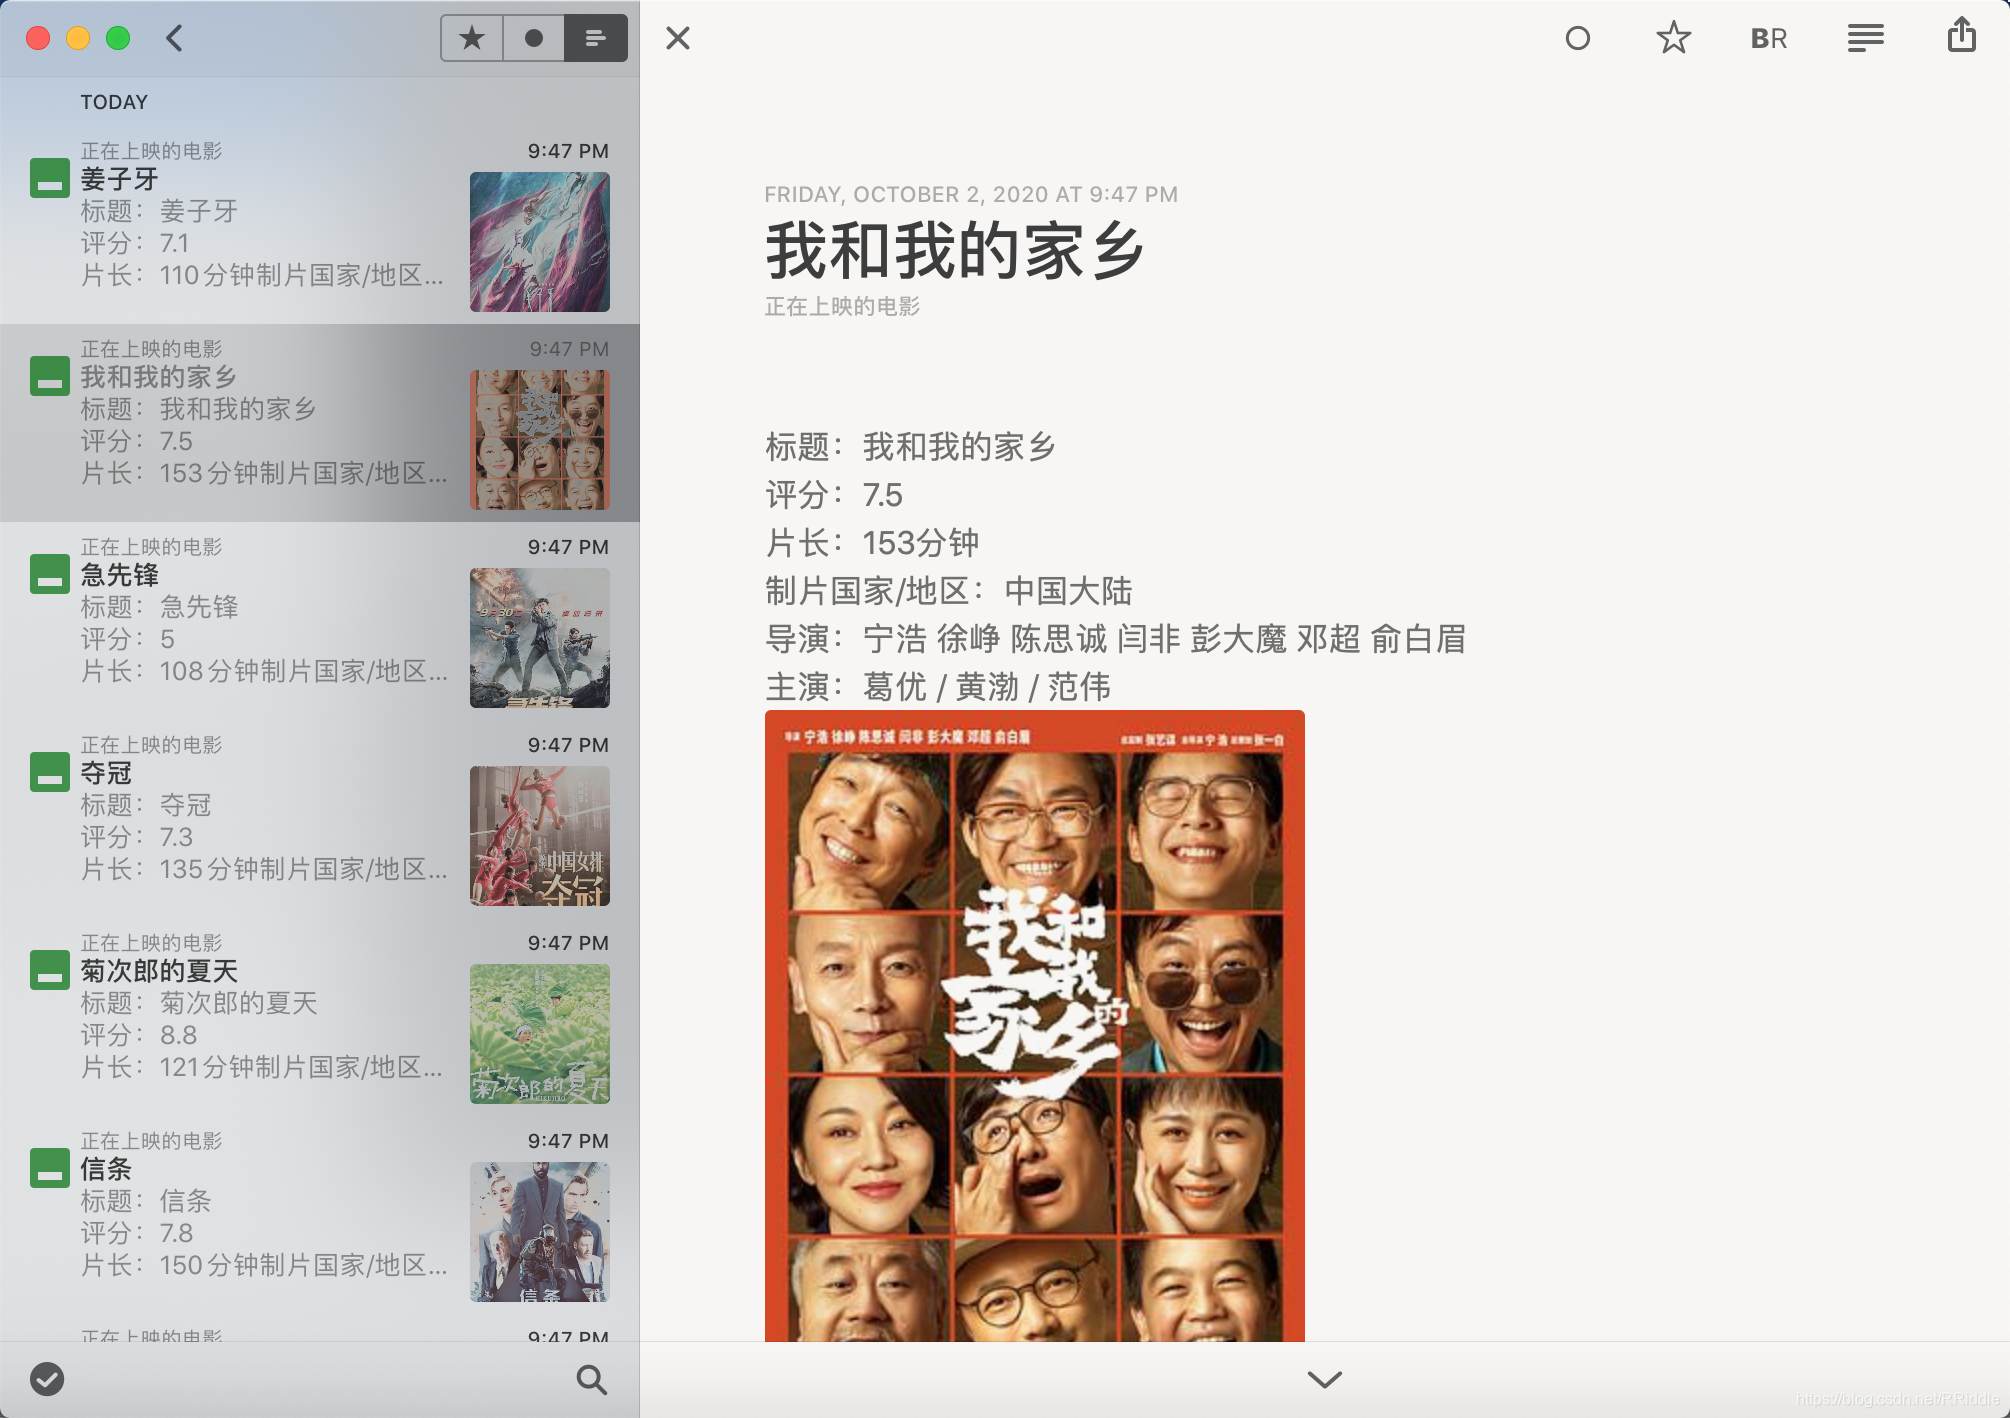
Task: Show unread articles with dot filter
Action: point(534,39)
